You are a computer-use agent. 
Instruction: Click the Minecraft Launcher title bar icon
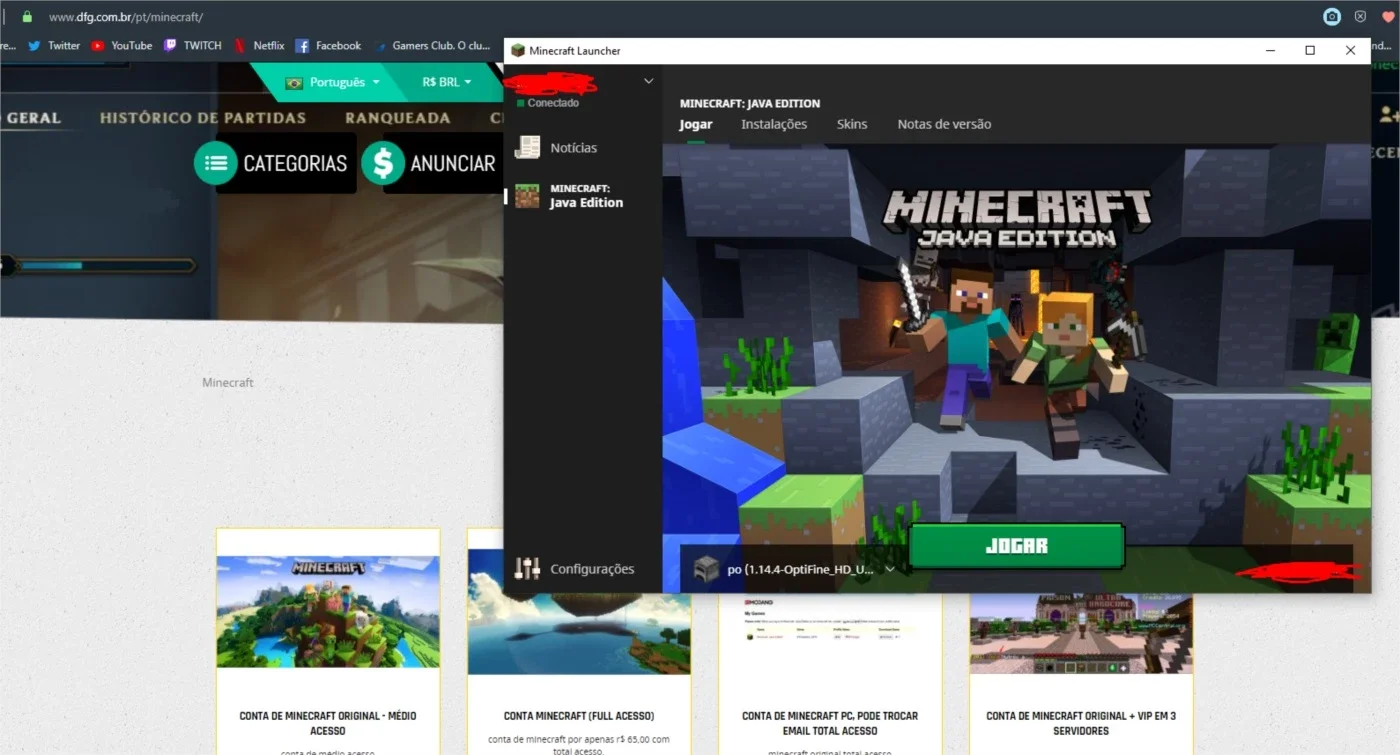517,51
